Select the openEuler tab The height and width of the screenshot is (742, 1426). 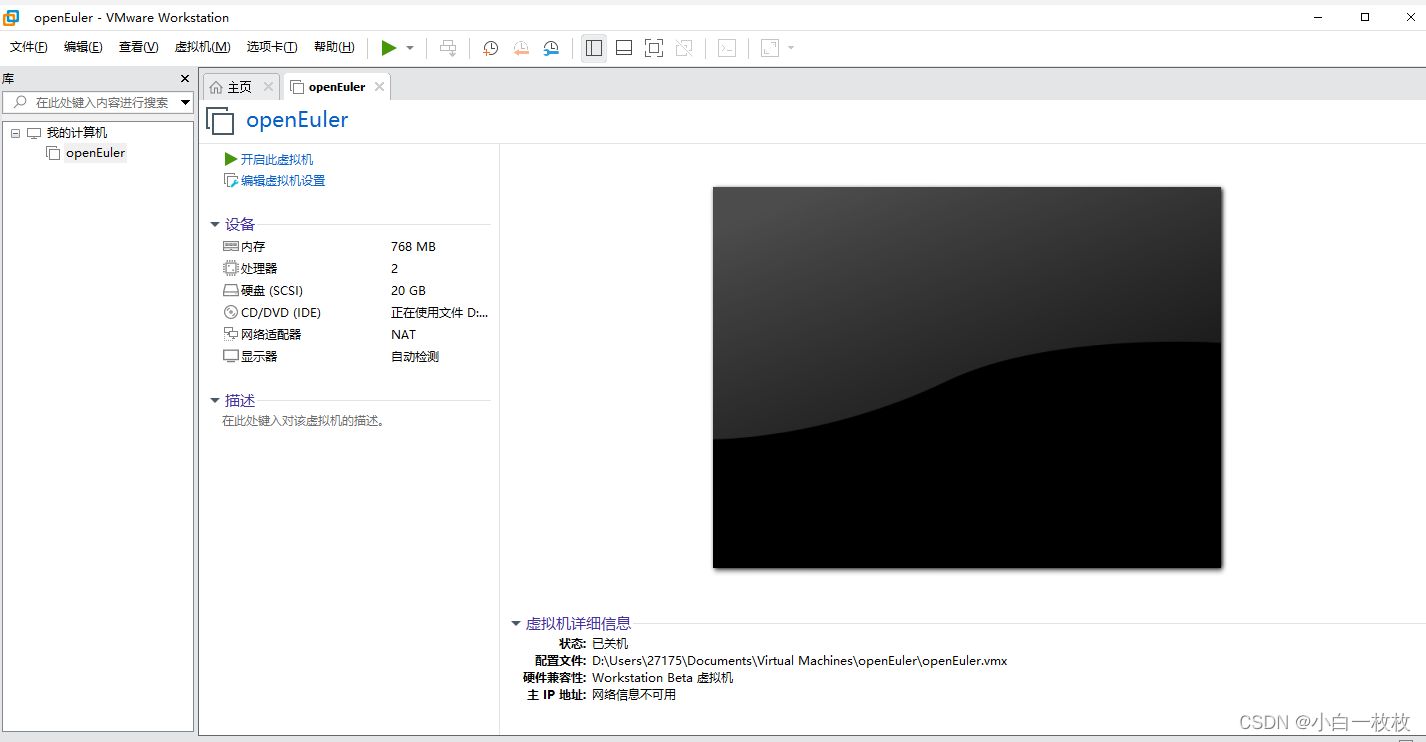pyautogui.click(x=337, y=87)
